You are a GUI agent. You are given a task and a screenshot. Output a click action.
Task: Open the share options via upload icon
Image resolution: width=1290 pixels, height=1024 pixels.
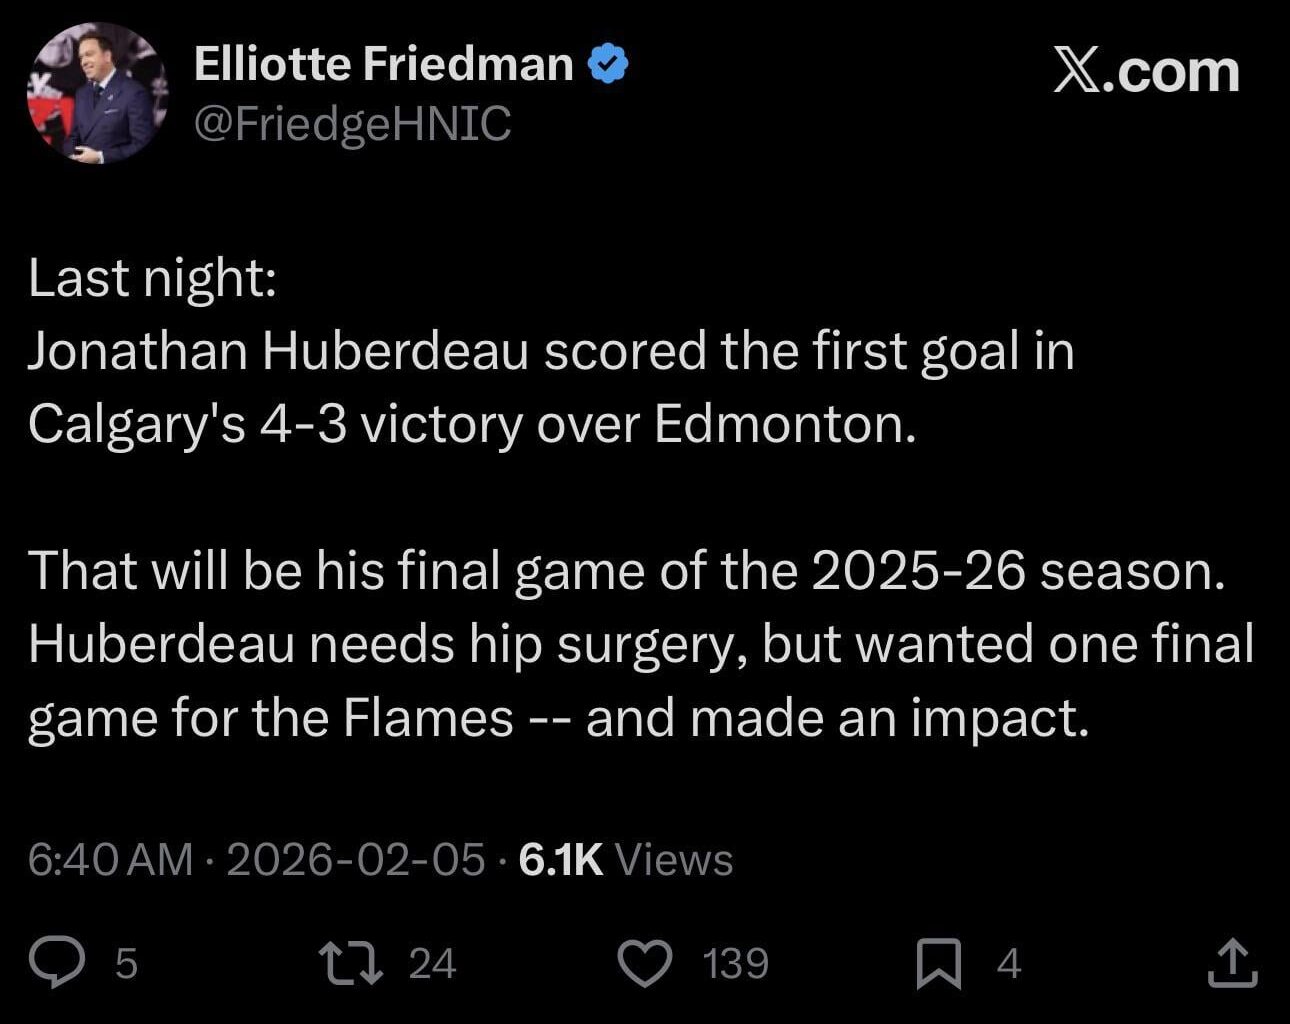click(1235, 962)
